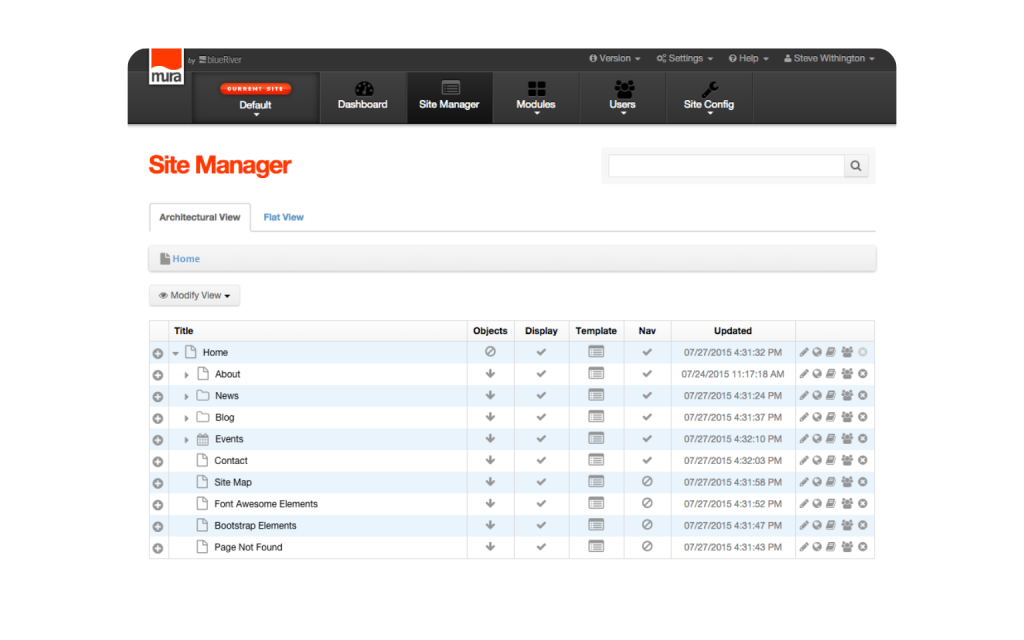Open the Settings menu in top bar
The height and width of the screenshot is (640, 1024).
685,59
